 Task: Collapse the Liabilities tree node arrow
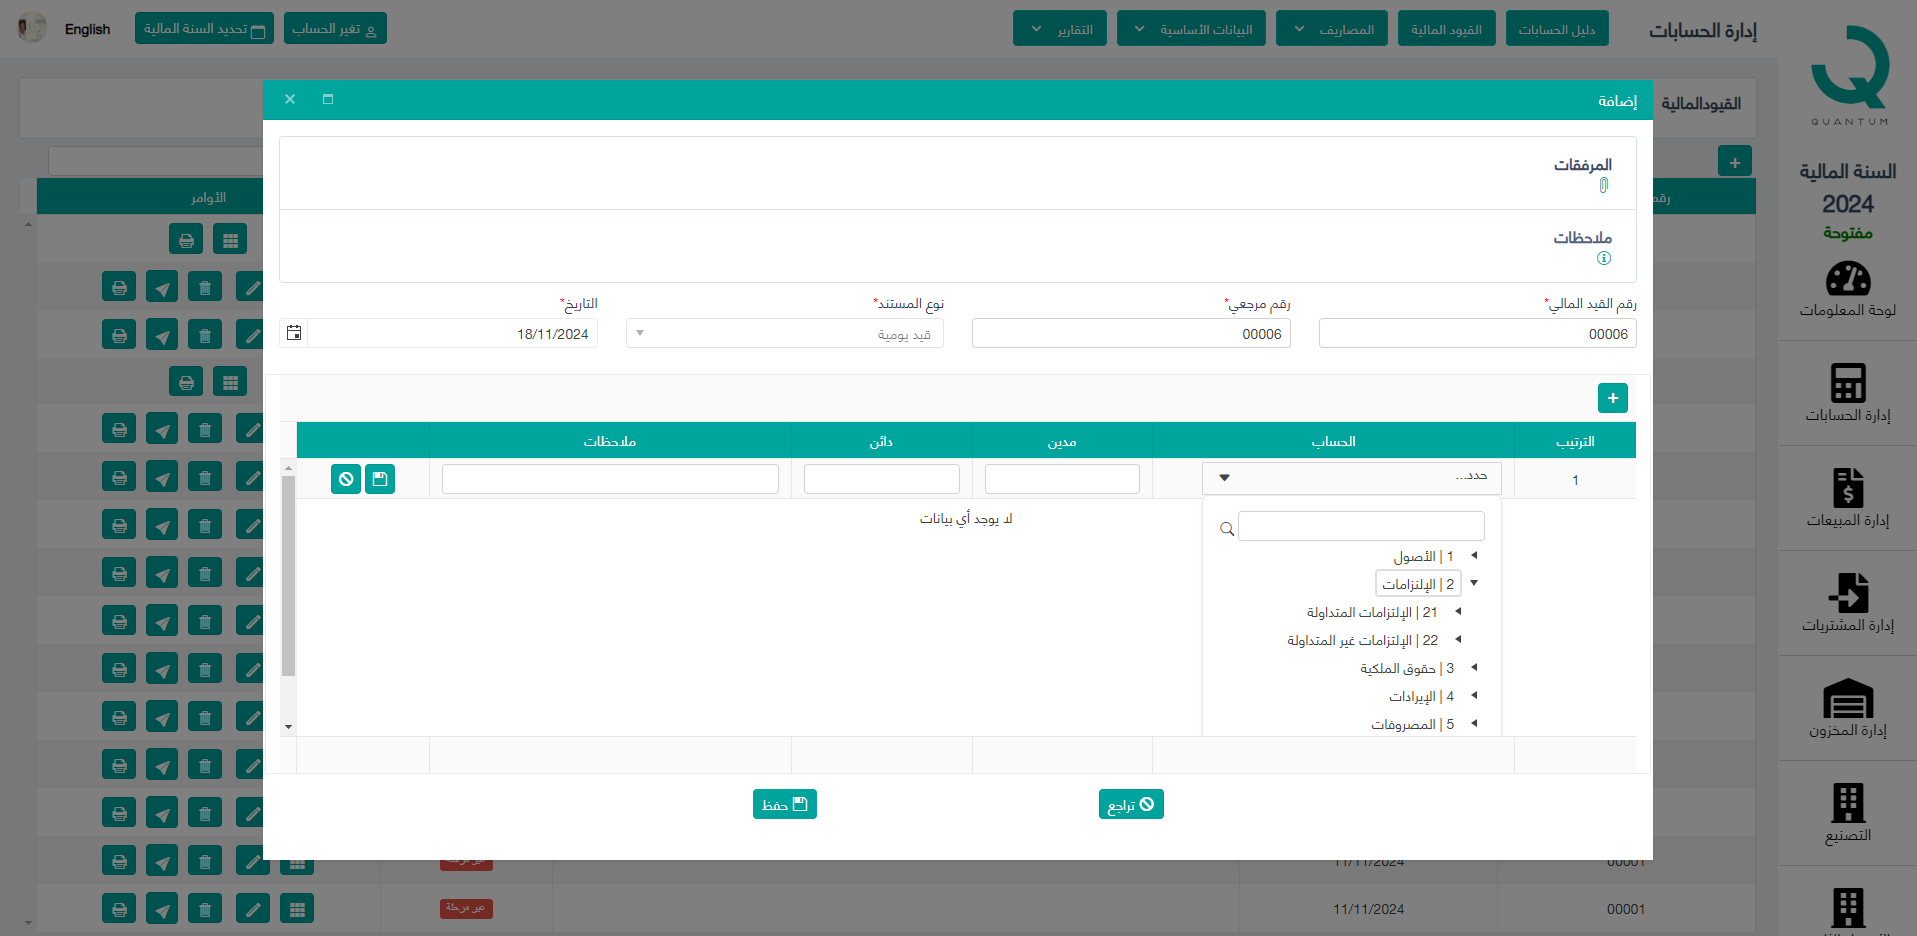coord(1474,583)
